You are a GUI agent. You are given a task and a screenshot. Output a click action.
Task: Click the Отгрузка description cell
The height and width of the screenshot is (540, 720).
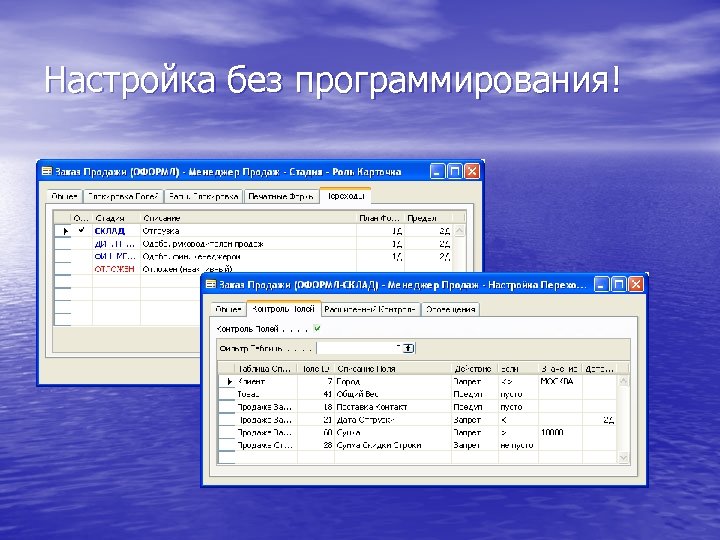pyautogui.click(x=248, y=231)
